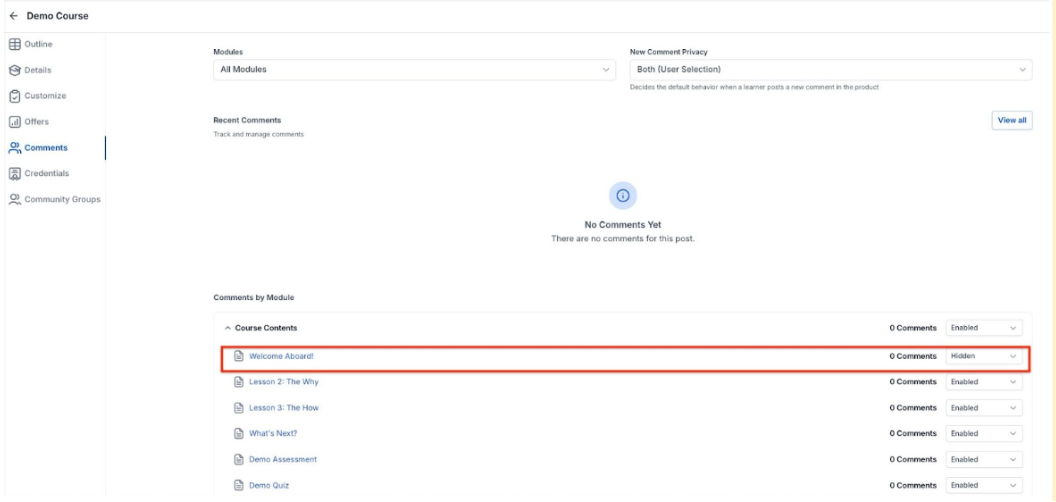Open the Enabled dropdown for Course Contents
Screen dimensions: 1056x502
984,328
